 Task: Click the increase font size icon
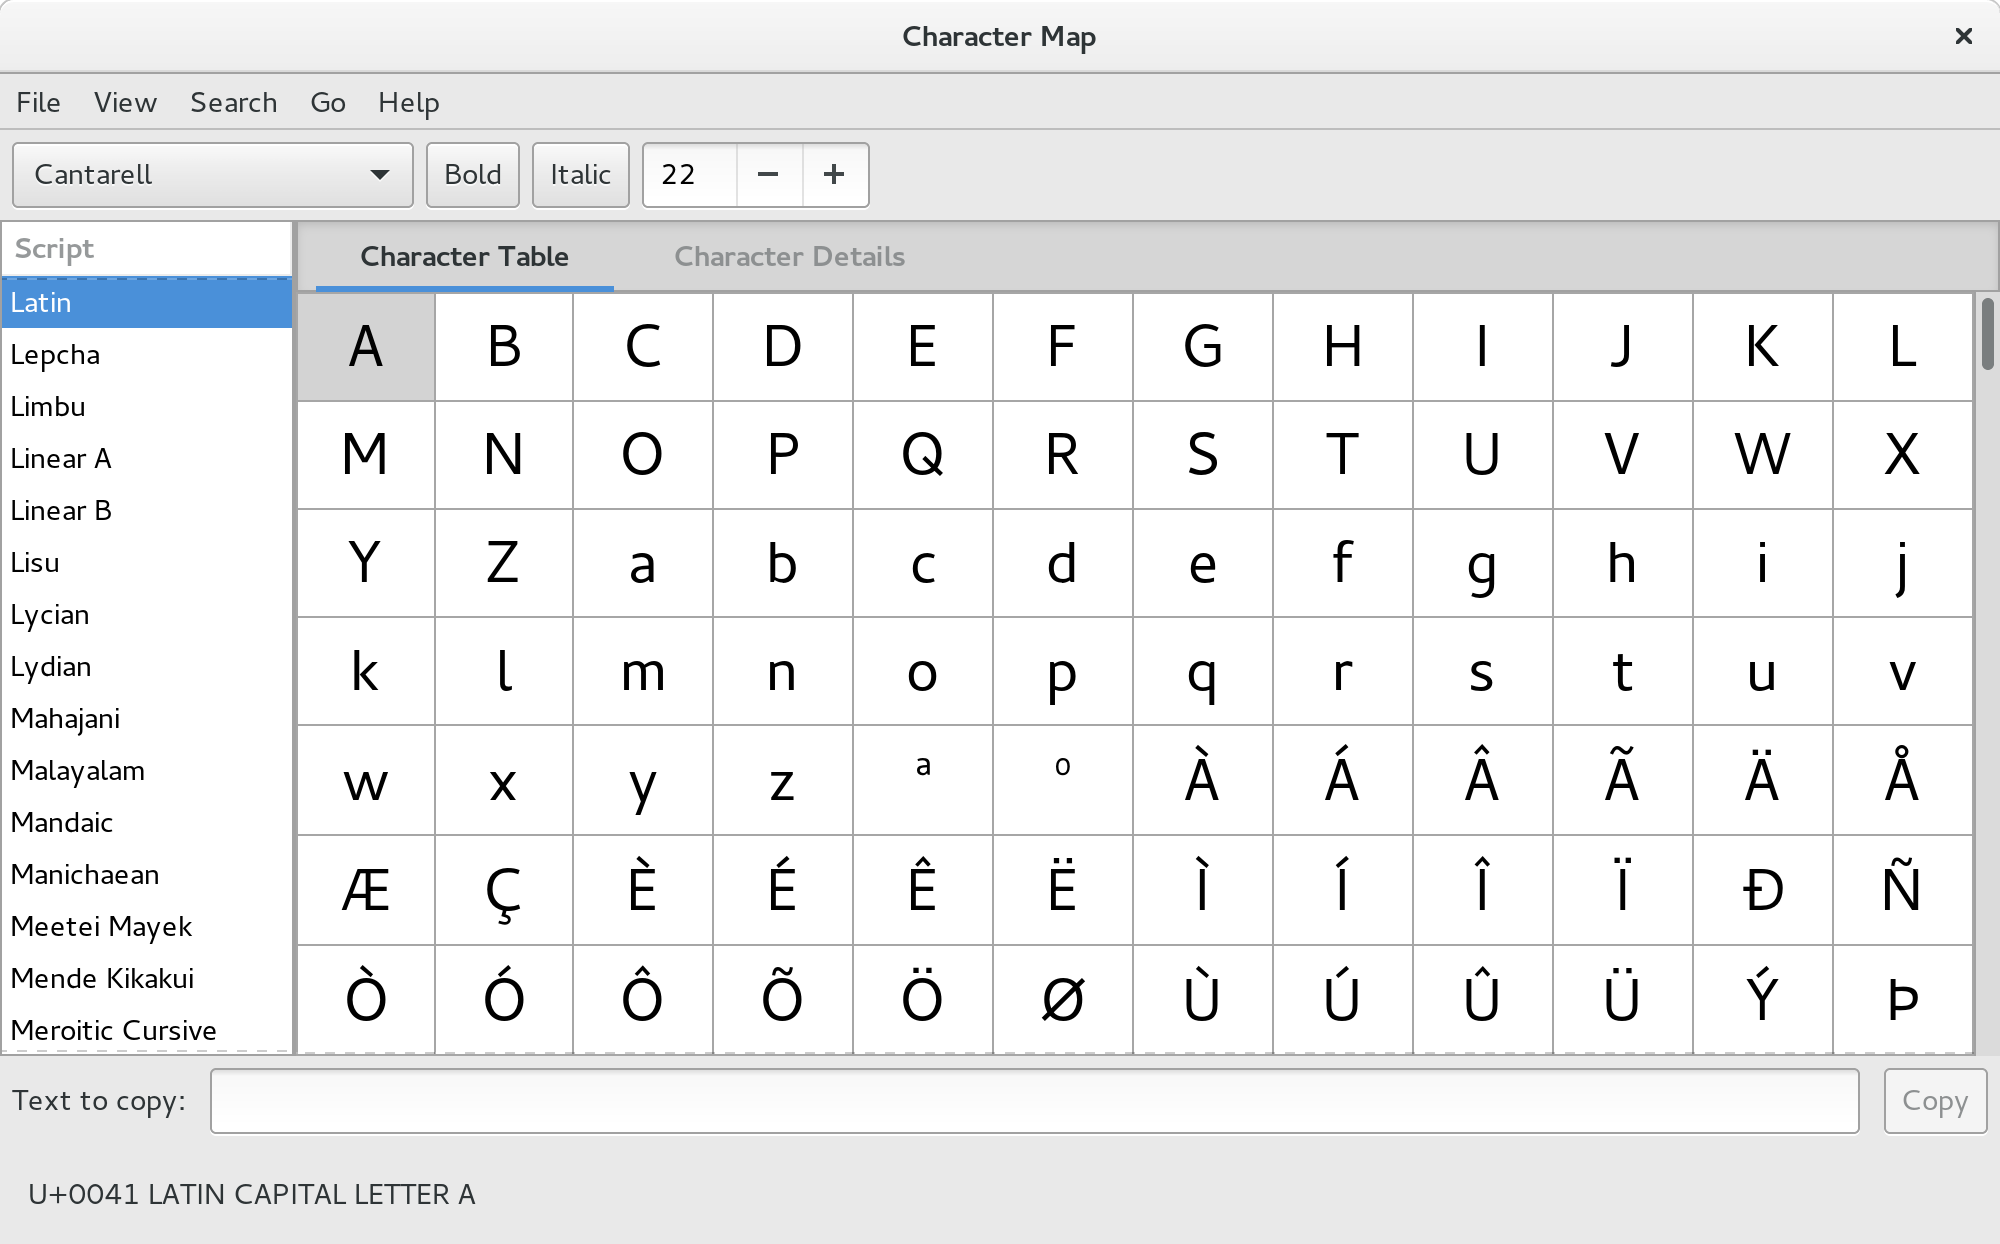[832, 175]
